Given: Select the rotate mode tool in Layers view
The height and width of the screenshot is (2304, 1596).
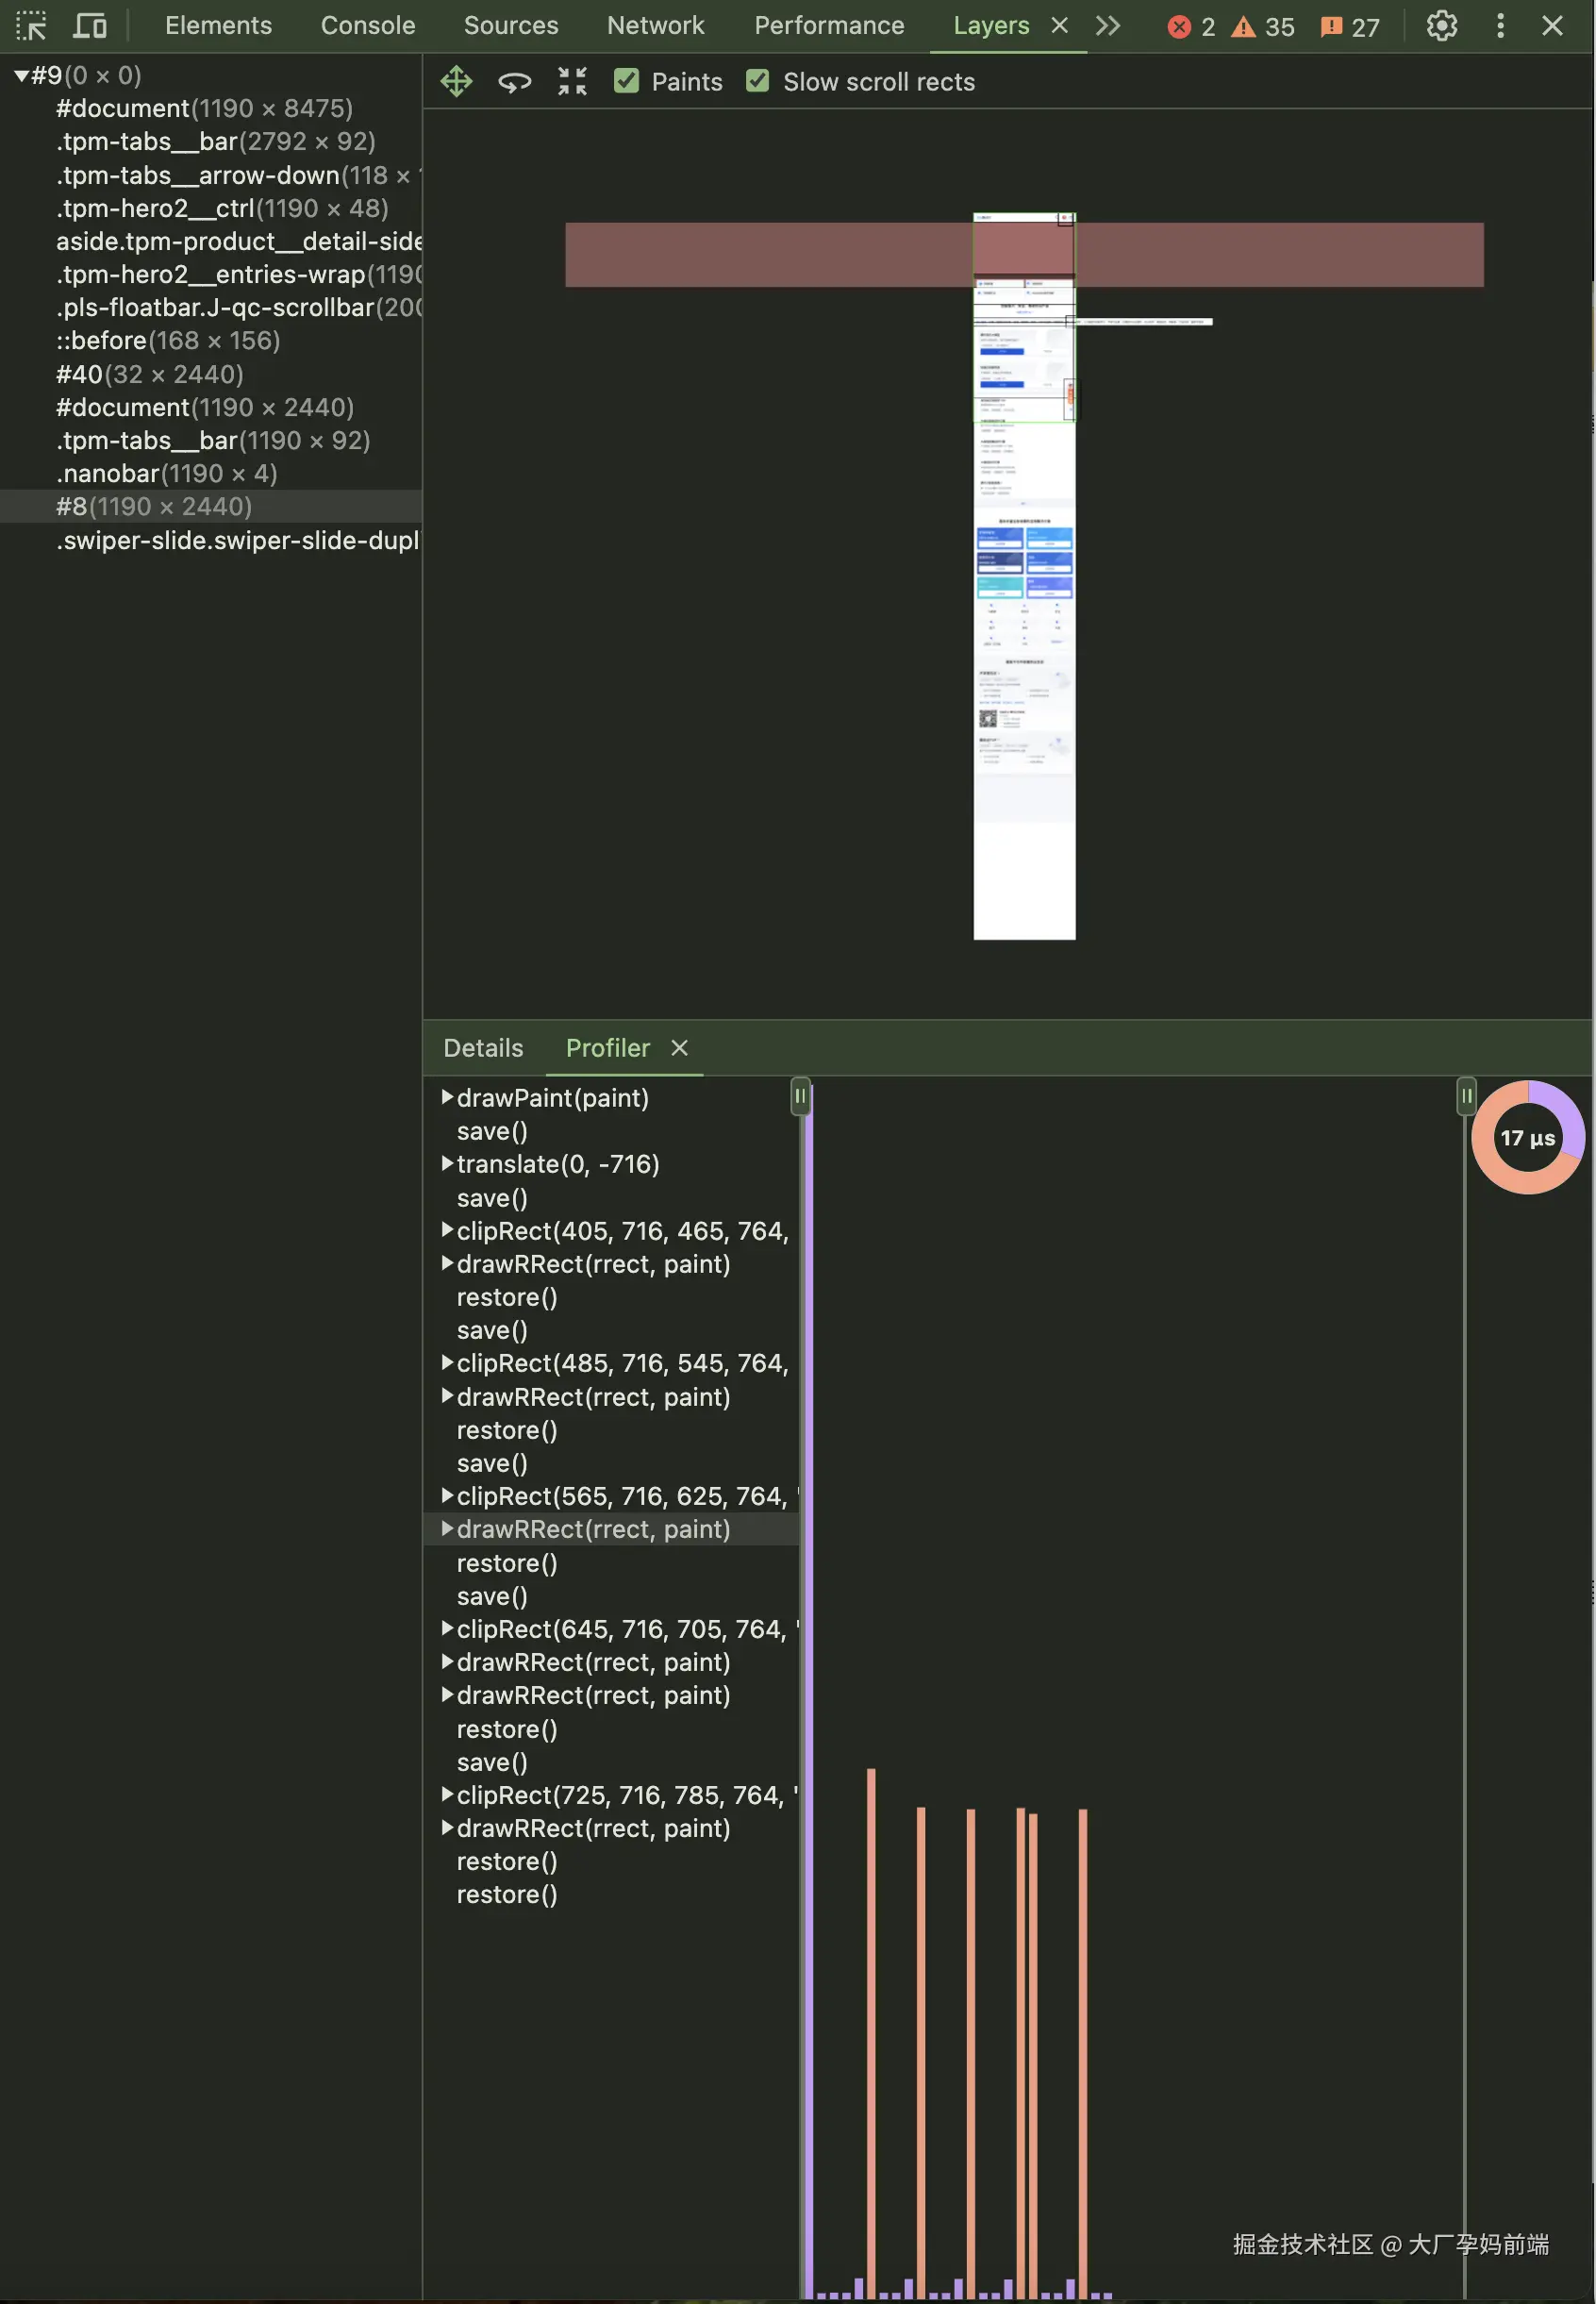Looking at the screenshot, I should tap(514, 81).
